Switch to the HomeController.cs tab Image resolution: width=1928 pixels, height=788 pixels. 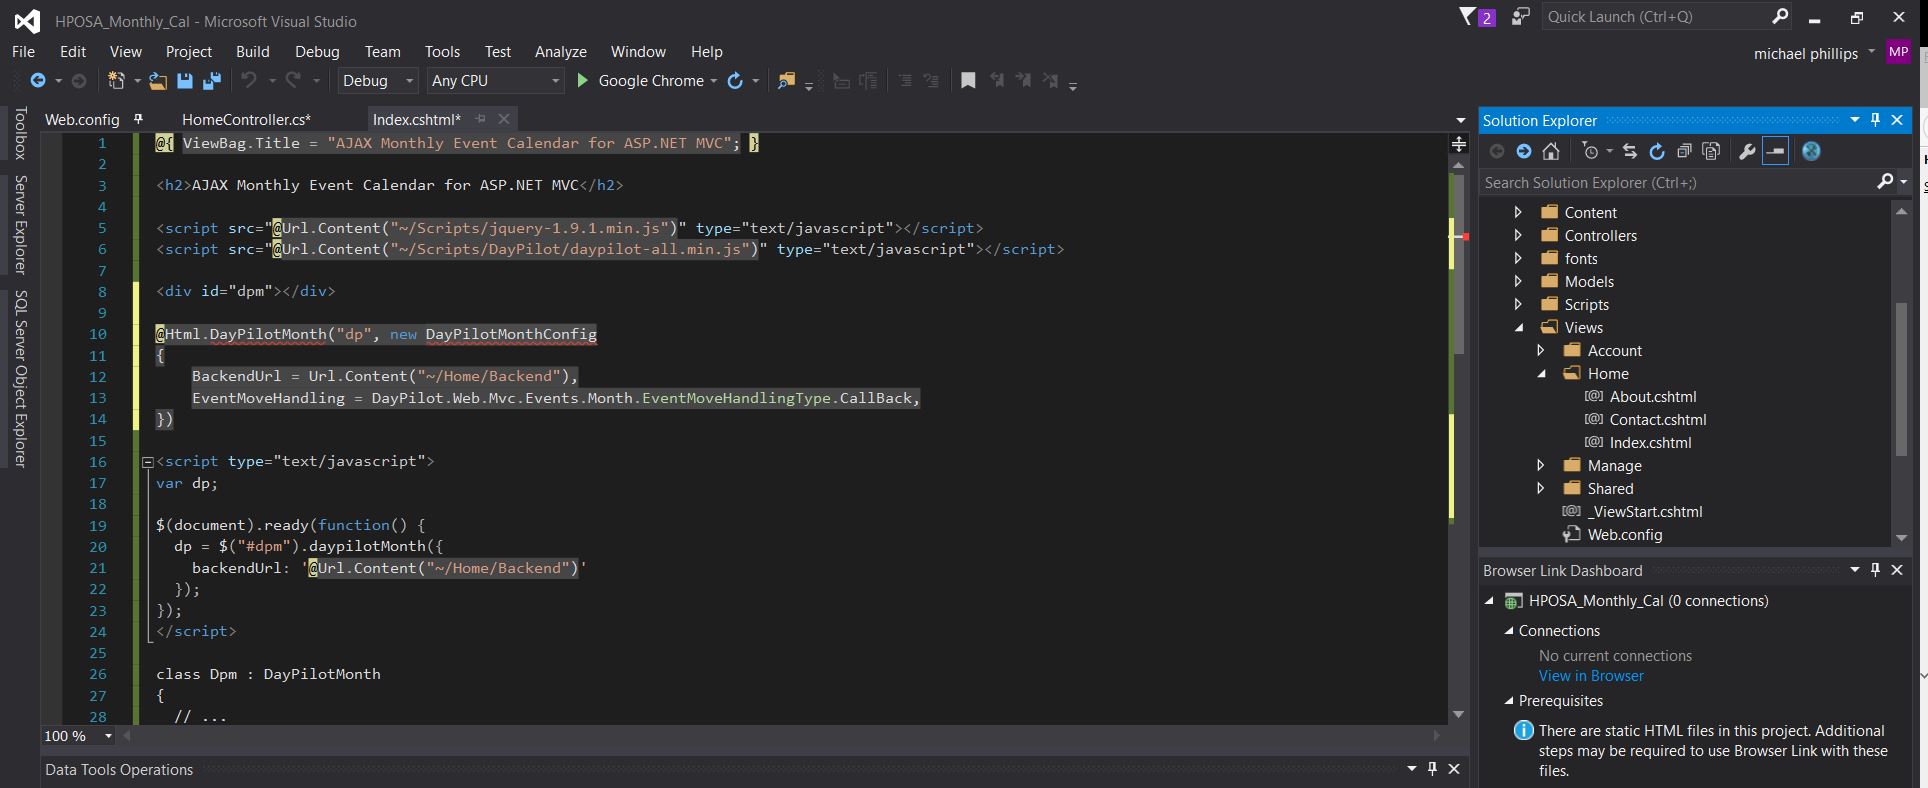(246, 119)
